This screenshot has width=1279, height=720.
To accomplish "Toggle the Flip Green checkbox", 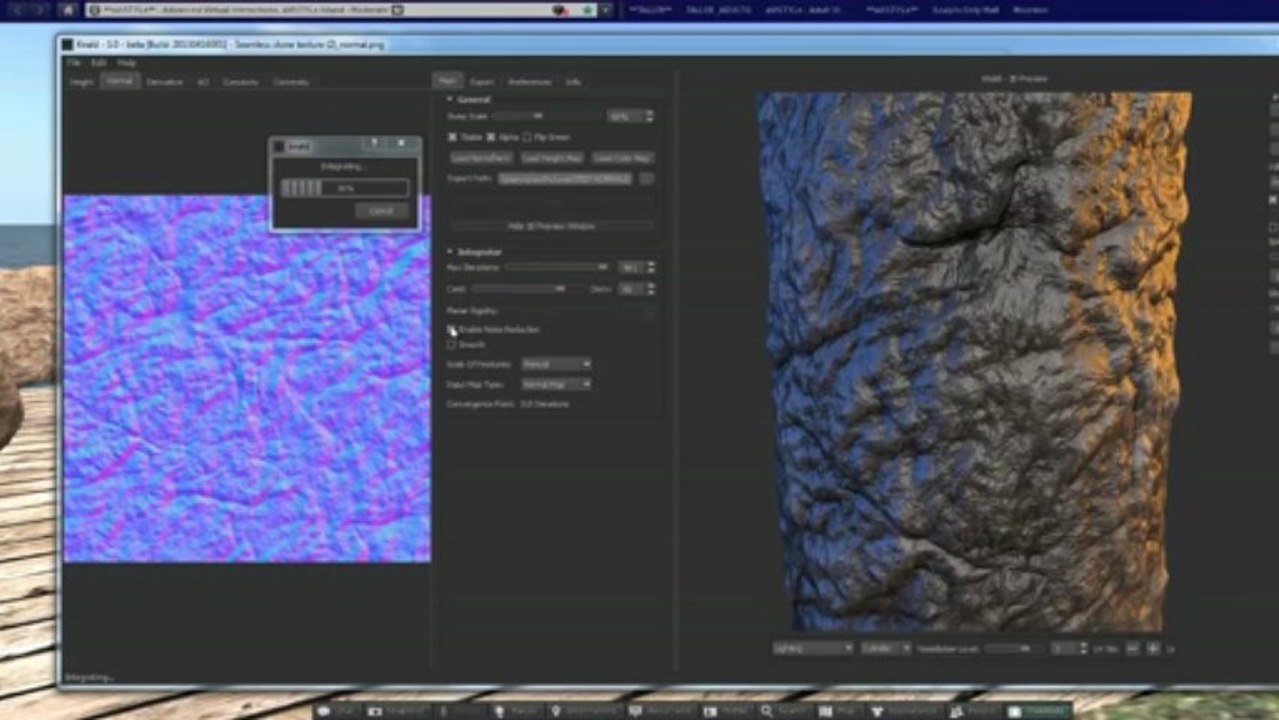I will tap(527, 137).
